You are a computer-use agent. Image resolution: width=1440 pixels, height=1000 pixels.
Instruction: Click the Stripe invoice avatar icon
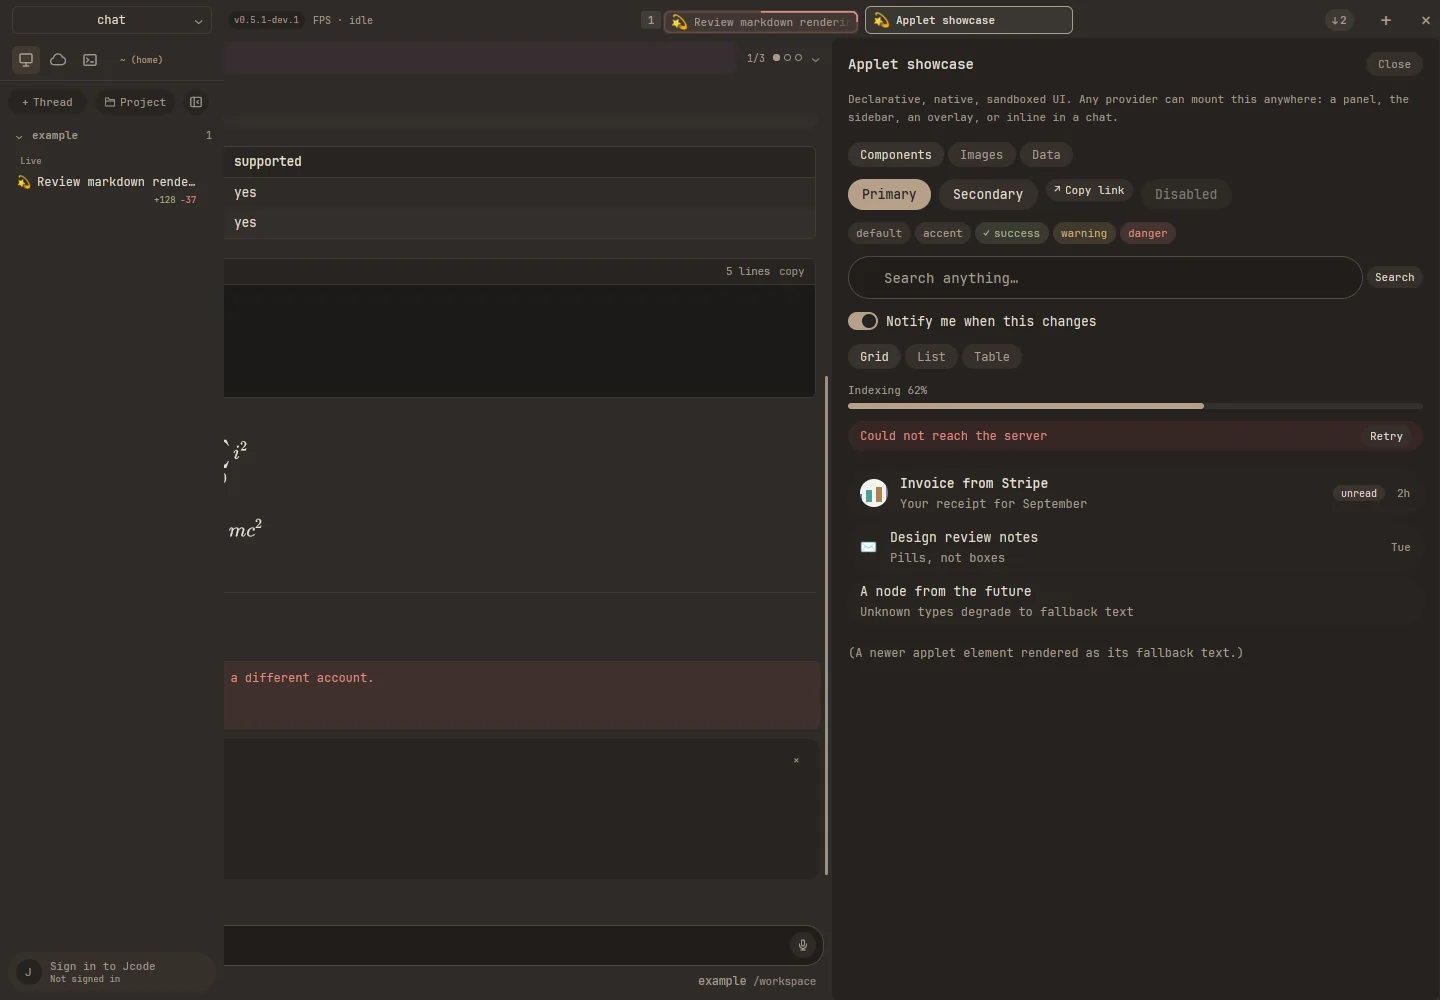coord(874,493)
